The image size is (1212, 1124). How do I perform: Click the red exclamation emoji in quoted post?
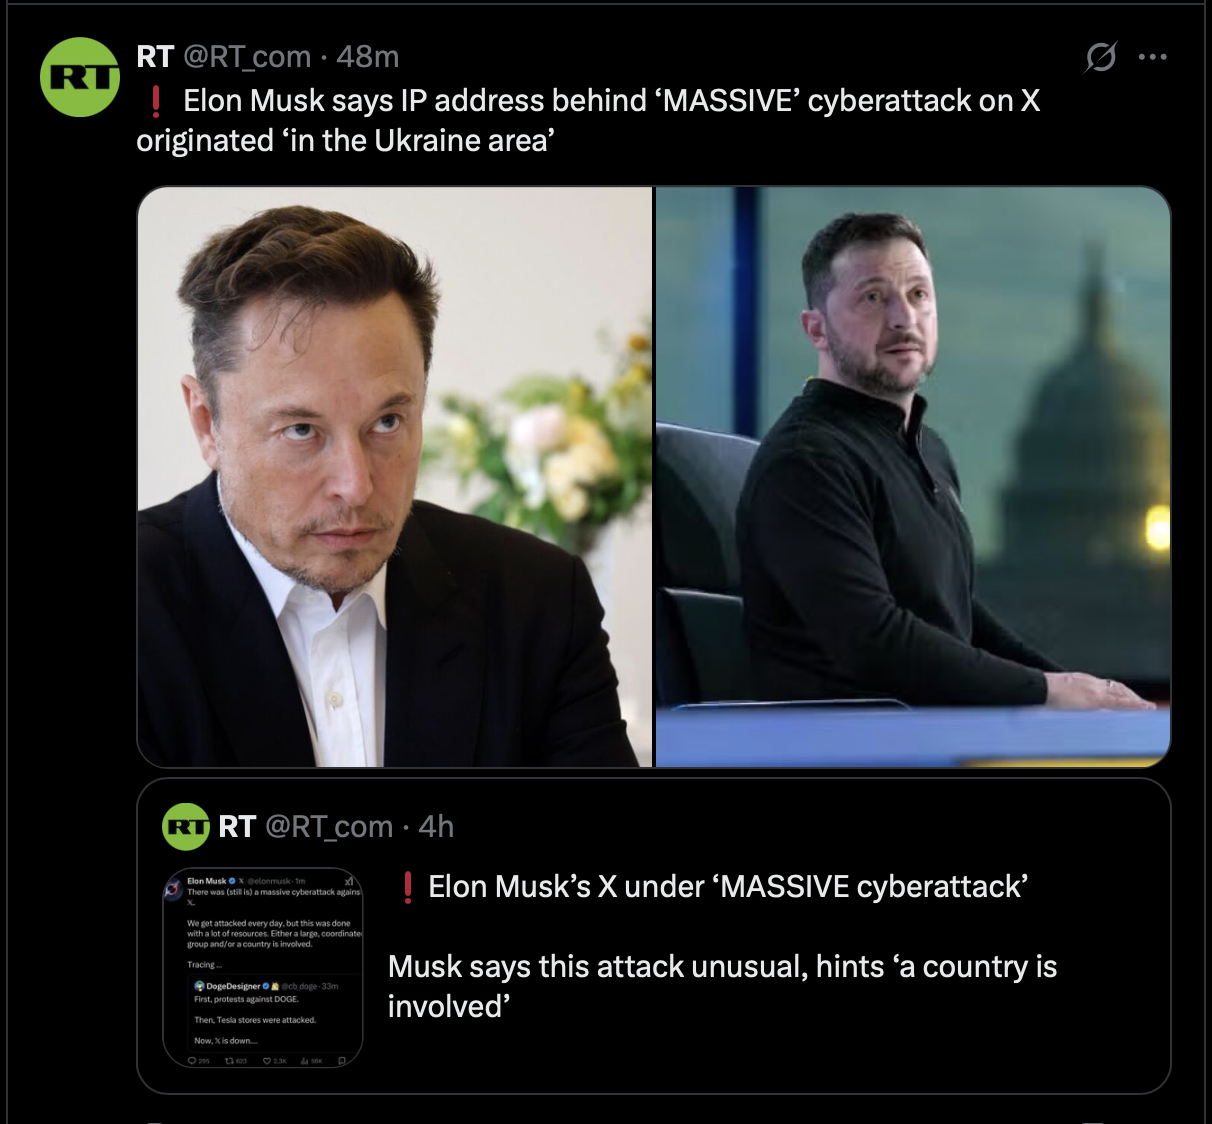tap(407, 887)
